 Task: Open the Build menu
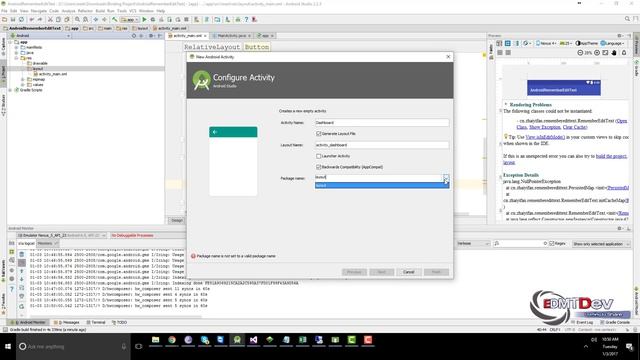[x=100, y=11]
